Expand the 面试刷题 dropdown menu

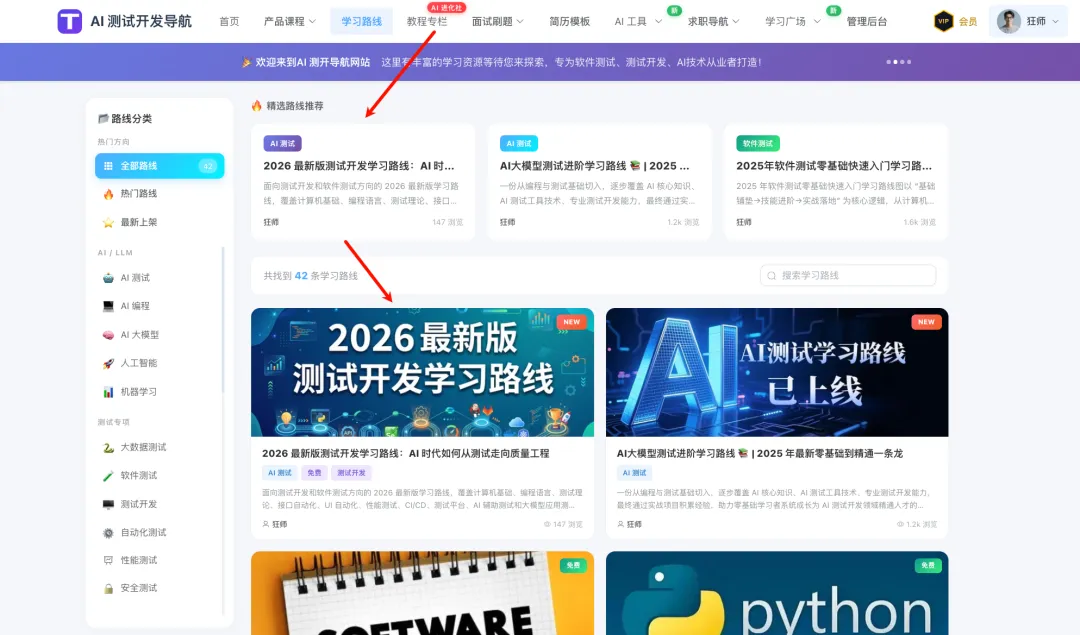(x=497, y=21)
